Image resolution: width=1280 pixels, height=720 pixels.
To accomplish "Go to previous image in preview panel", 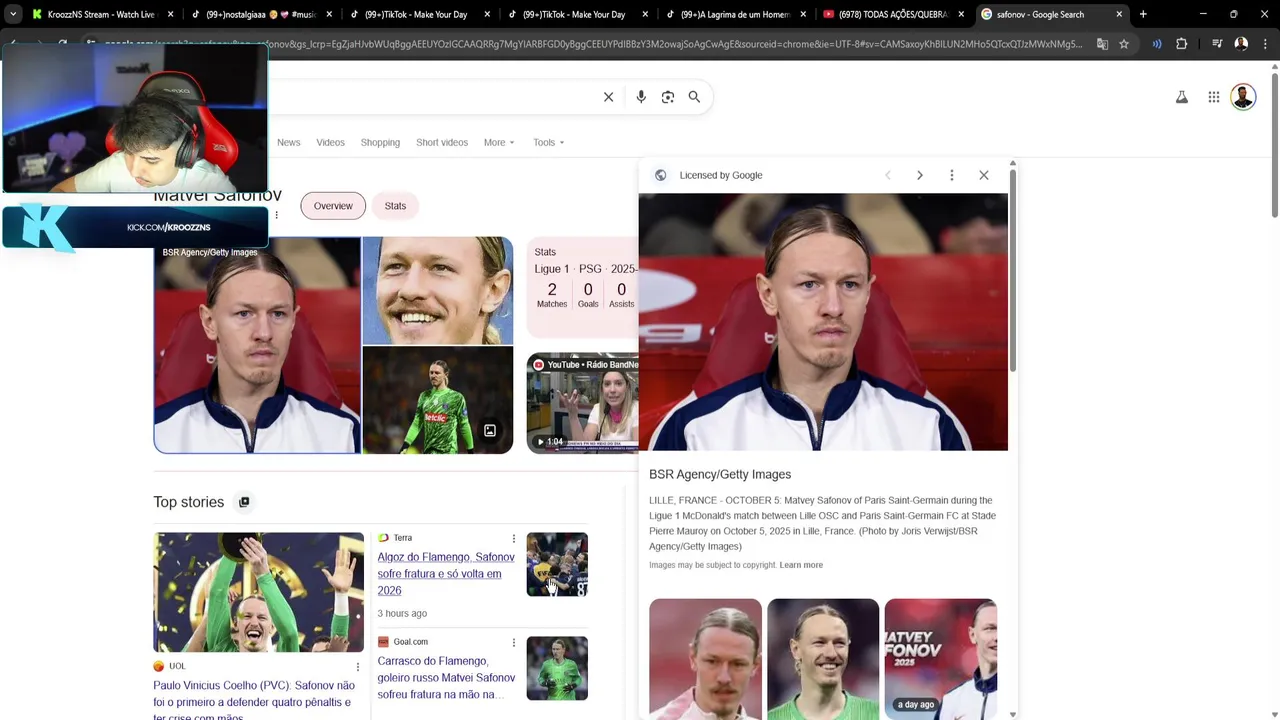I will point(887,175).
